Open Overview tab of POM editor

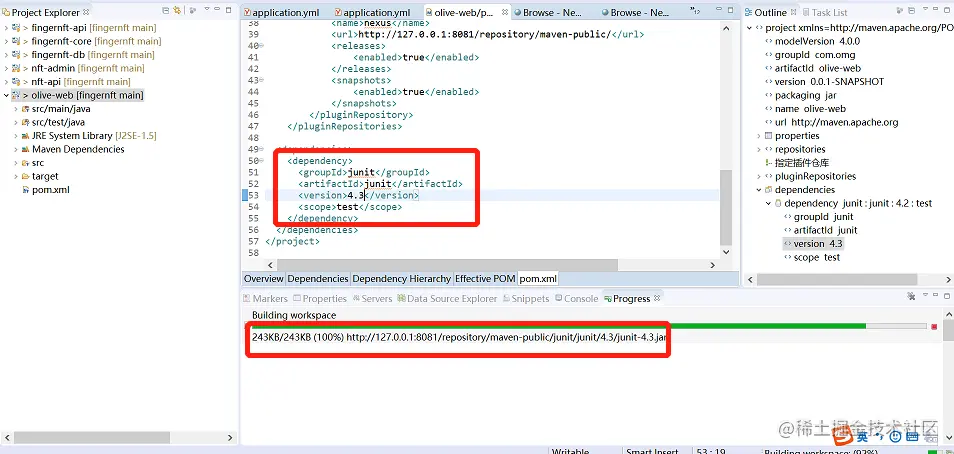coord(263,279)
